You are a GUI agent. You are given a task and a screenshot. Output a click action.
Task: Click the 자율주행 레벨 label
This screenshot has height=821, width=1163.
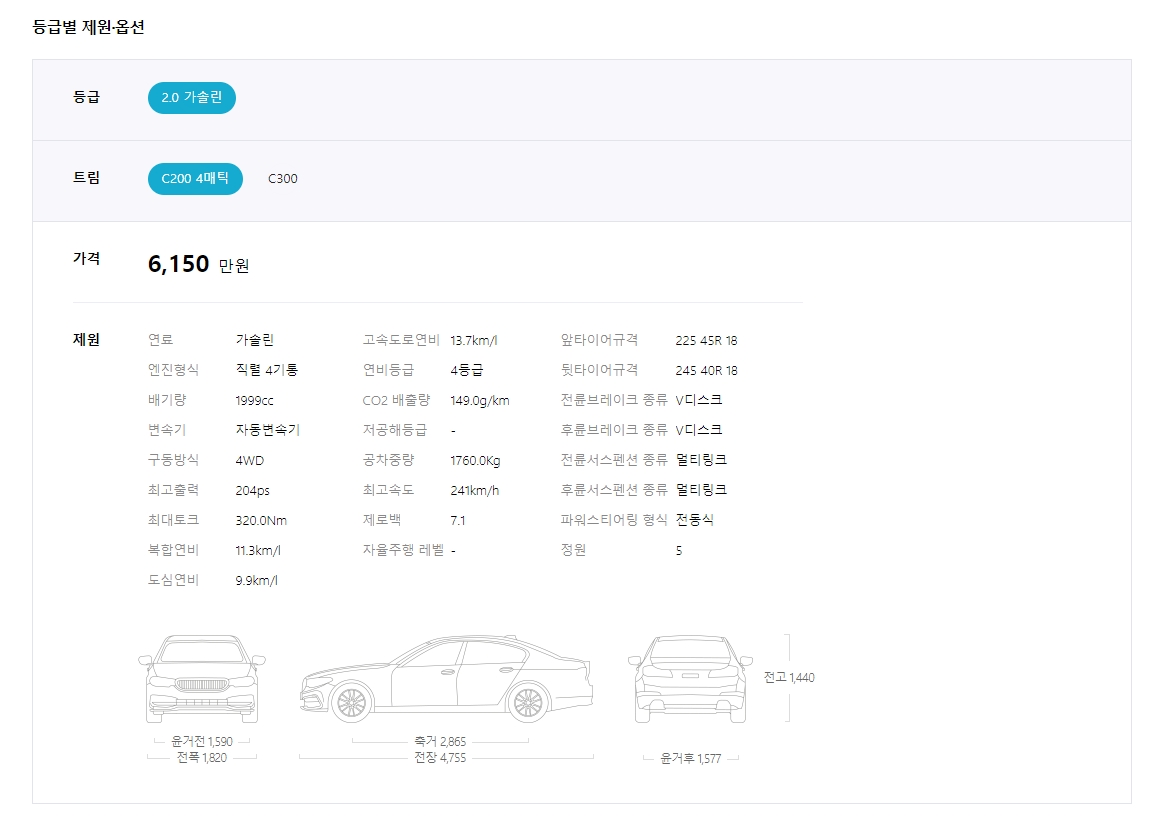tap(403, 550)
